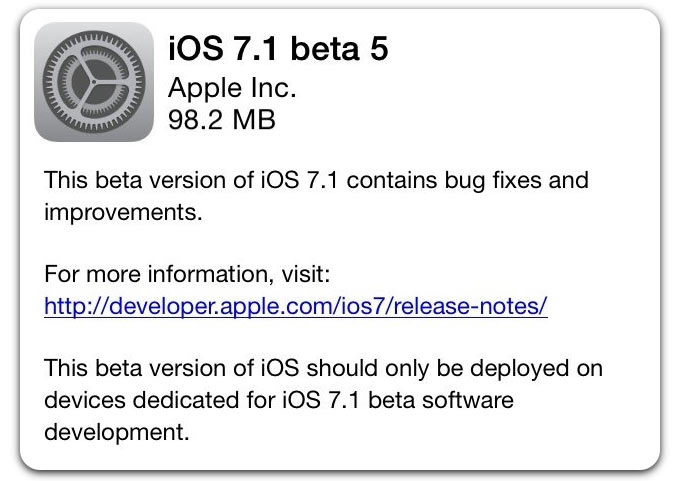
Task: Click the 98.2 MB download size
Action: coord(220,120)
